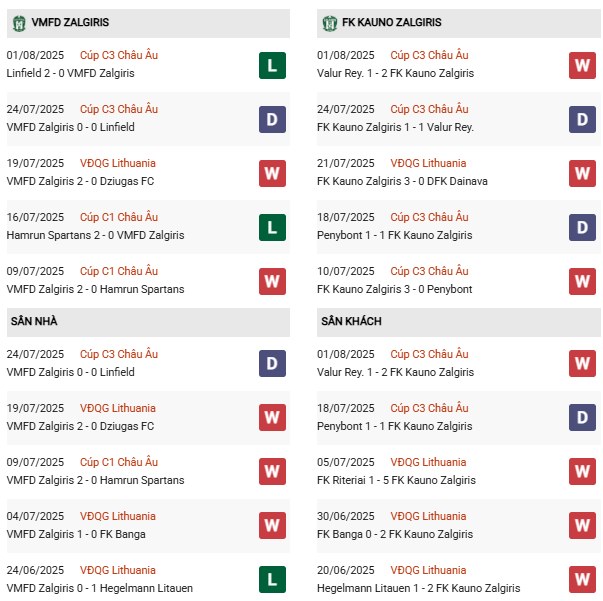Screen dimensions: 603x601
Task: Click the D badge for Penybont 1-1 match on 18/07/2025 in the top-right list
Action: (x=582, y=228)
